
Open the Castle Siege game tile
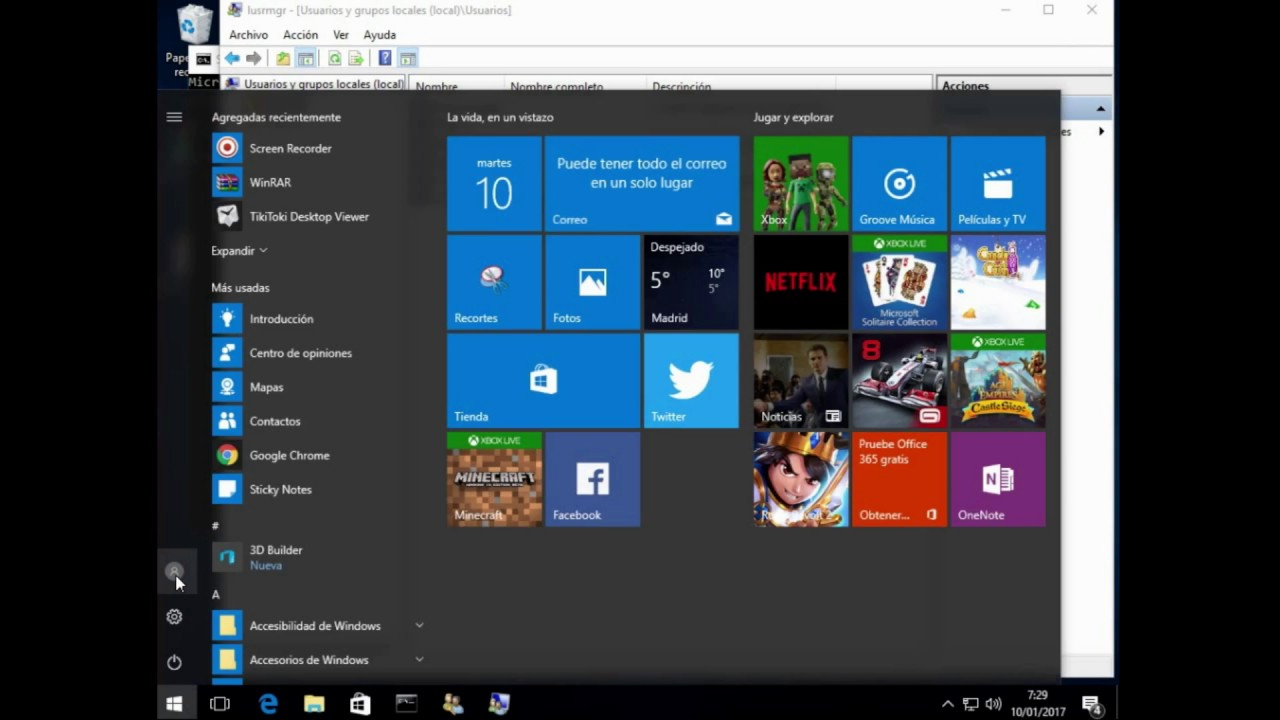click(x=998, y=381)
